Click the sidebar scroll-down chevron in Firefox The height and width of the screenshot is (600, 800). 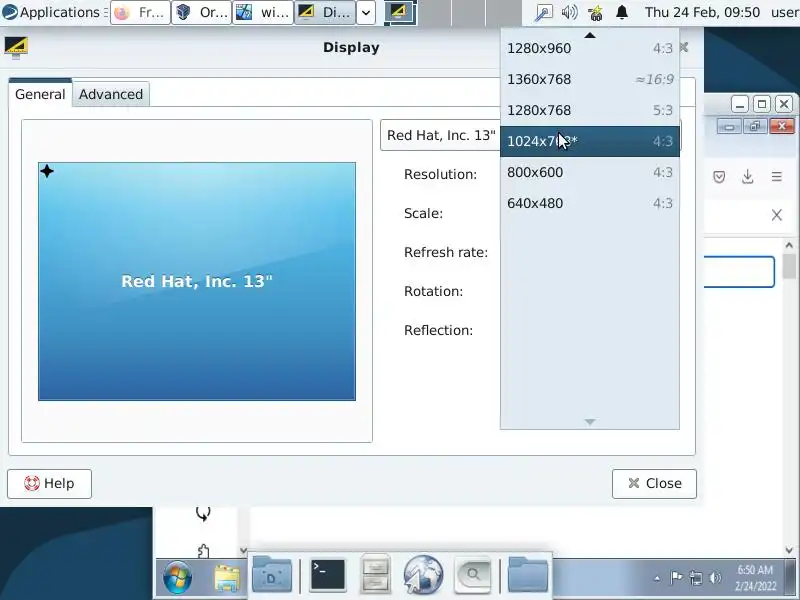click(x=243, y=551)
